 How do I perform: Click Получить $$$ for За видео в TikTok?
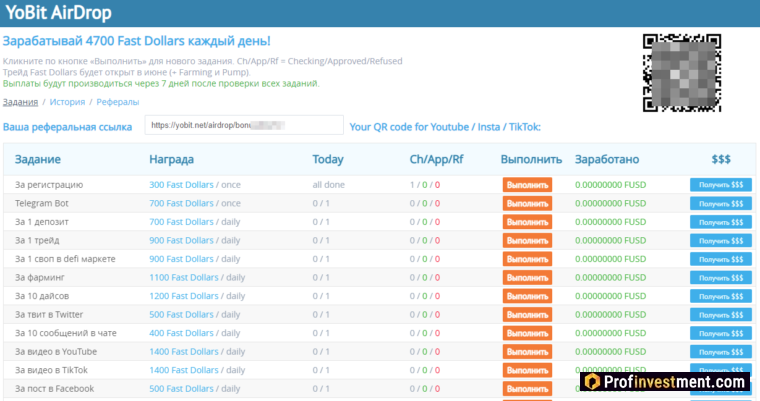720,370
